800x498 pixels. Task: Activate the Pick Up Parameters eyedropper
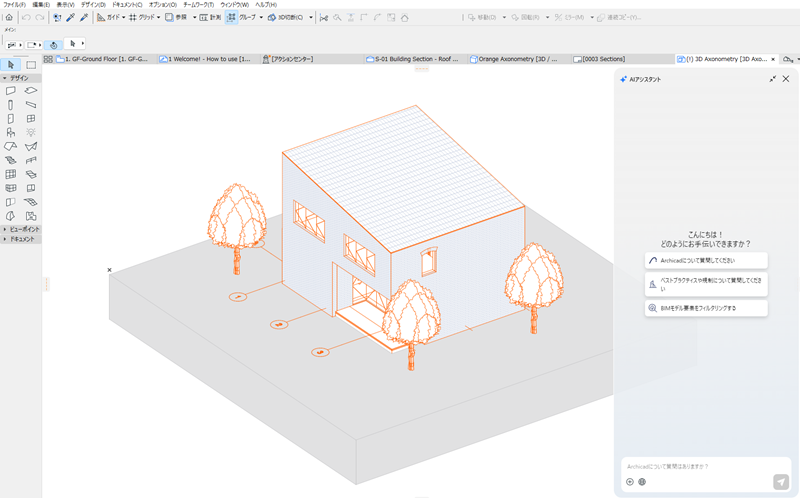70,17
